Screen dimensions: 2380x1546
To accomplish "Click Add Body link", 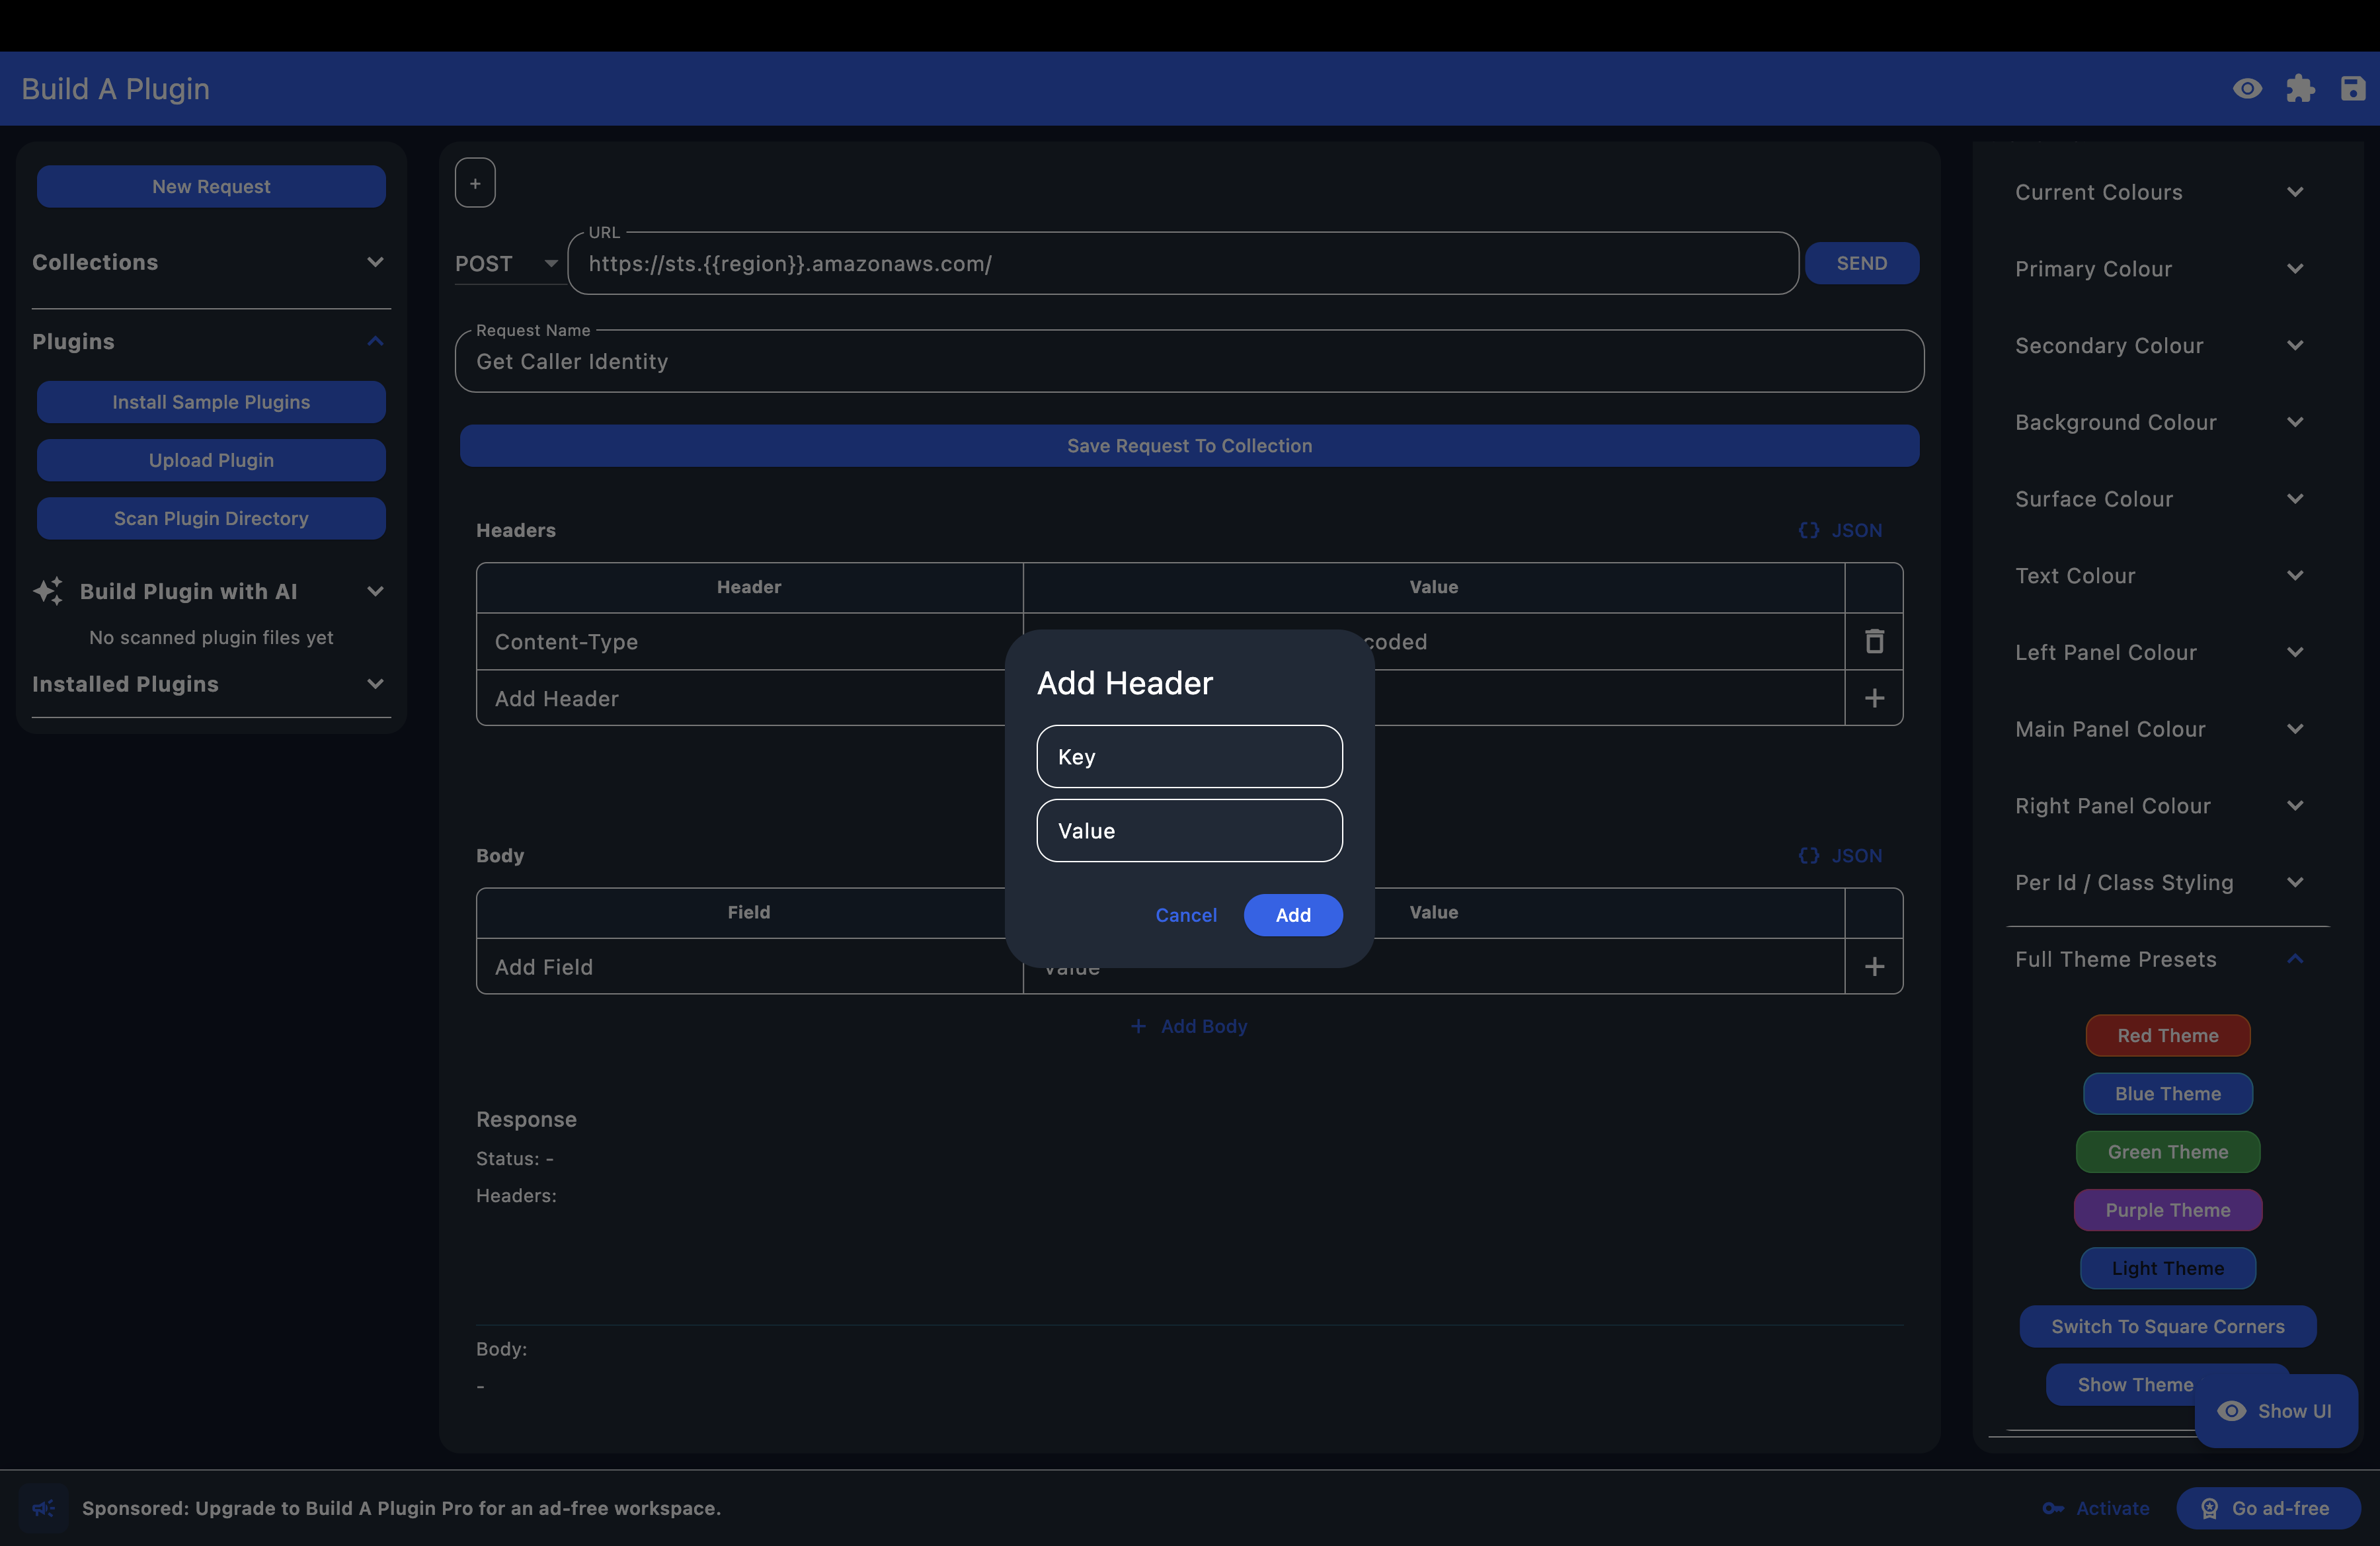I will (x=1189, y=1026).
